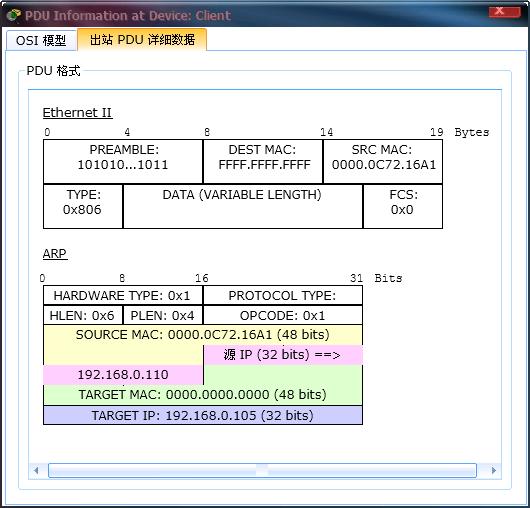Click the FCS 0x0 field
Screen dimensions: 530x508
[x=403, y=206]
